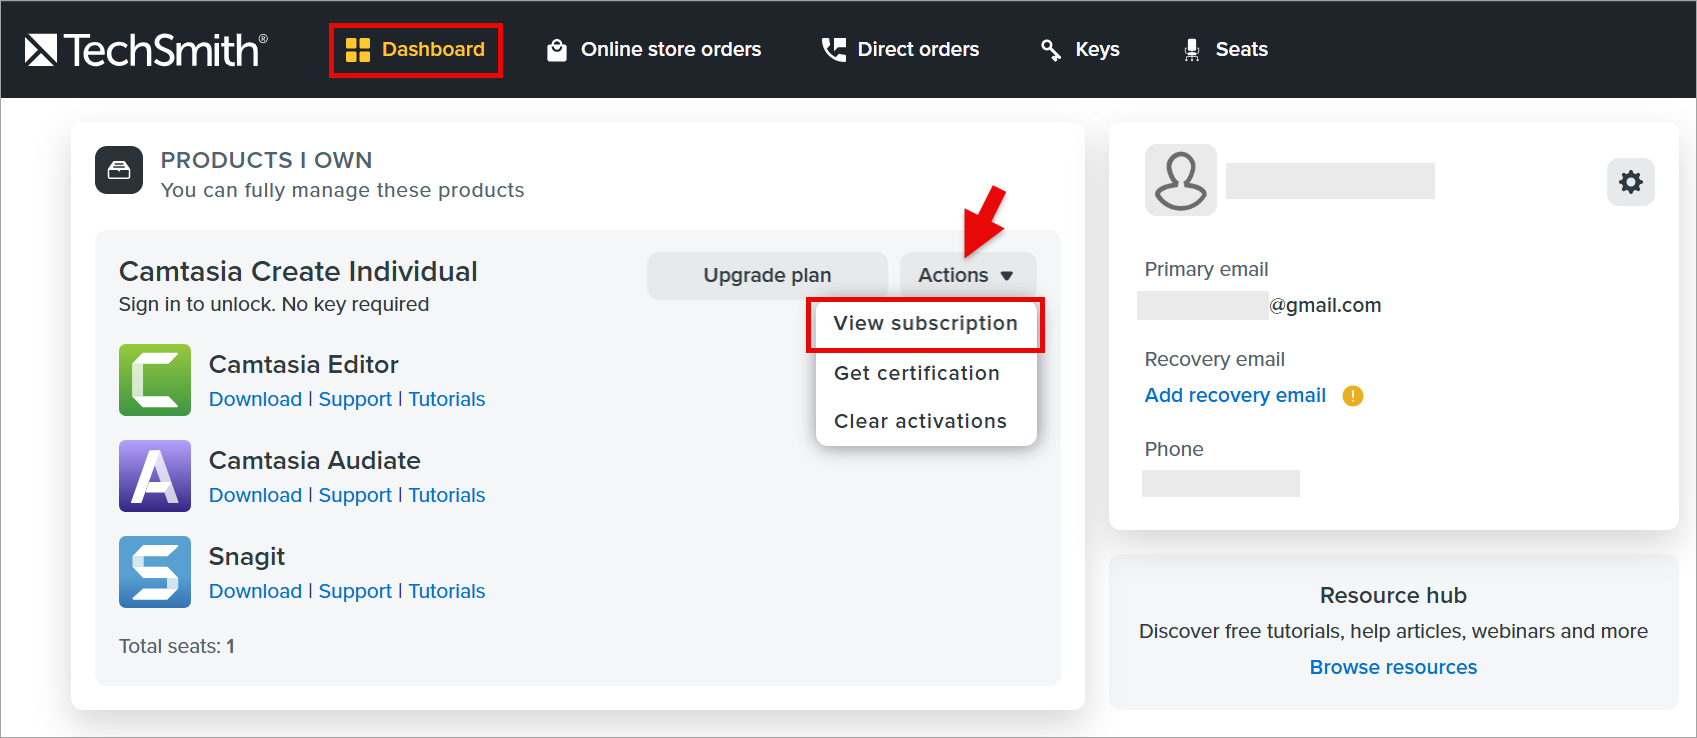Click the recovery email warning icon
Viewport: 1697px width, 738px height.
coord(1353,396)
